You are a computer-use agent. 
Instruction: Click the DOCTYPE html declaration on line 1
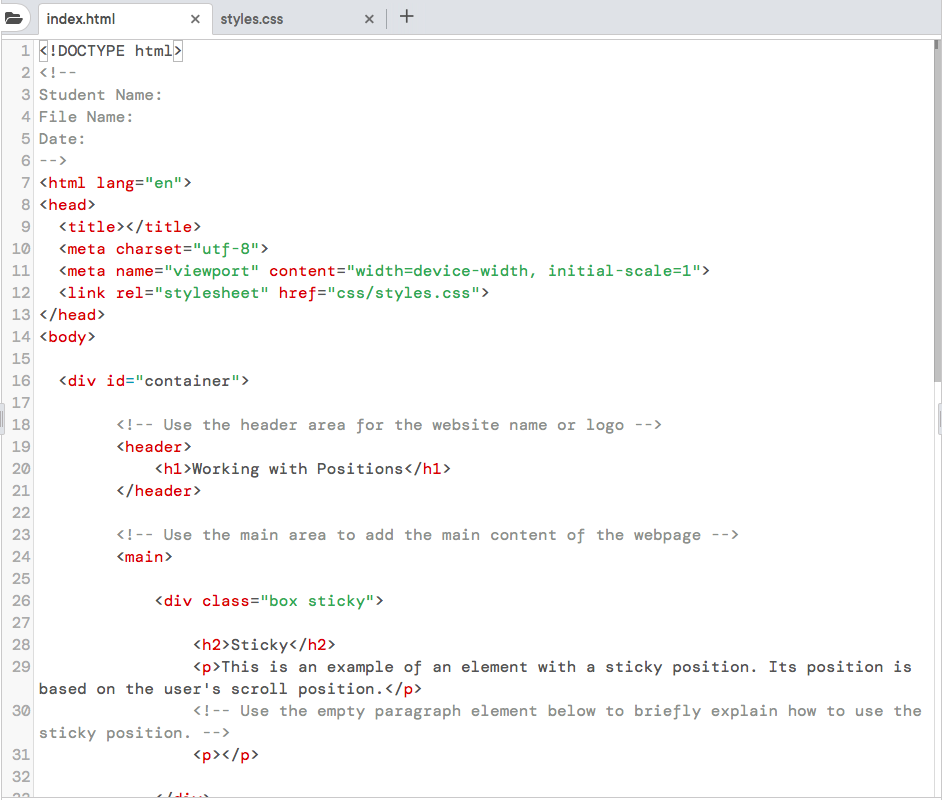pyautogui.click(x=111, y=51)
